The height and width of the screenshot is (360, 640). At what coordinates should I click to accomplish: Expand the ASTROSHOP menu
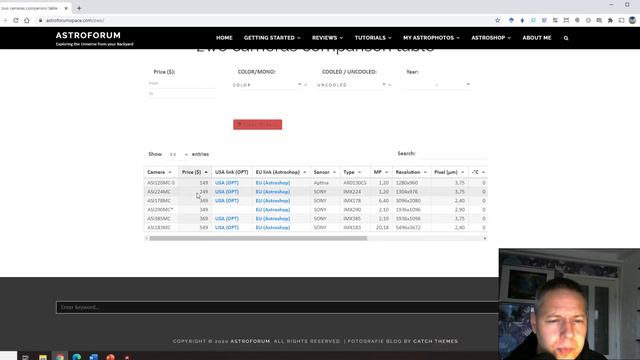point(491,38)
